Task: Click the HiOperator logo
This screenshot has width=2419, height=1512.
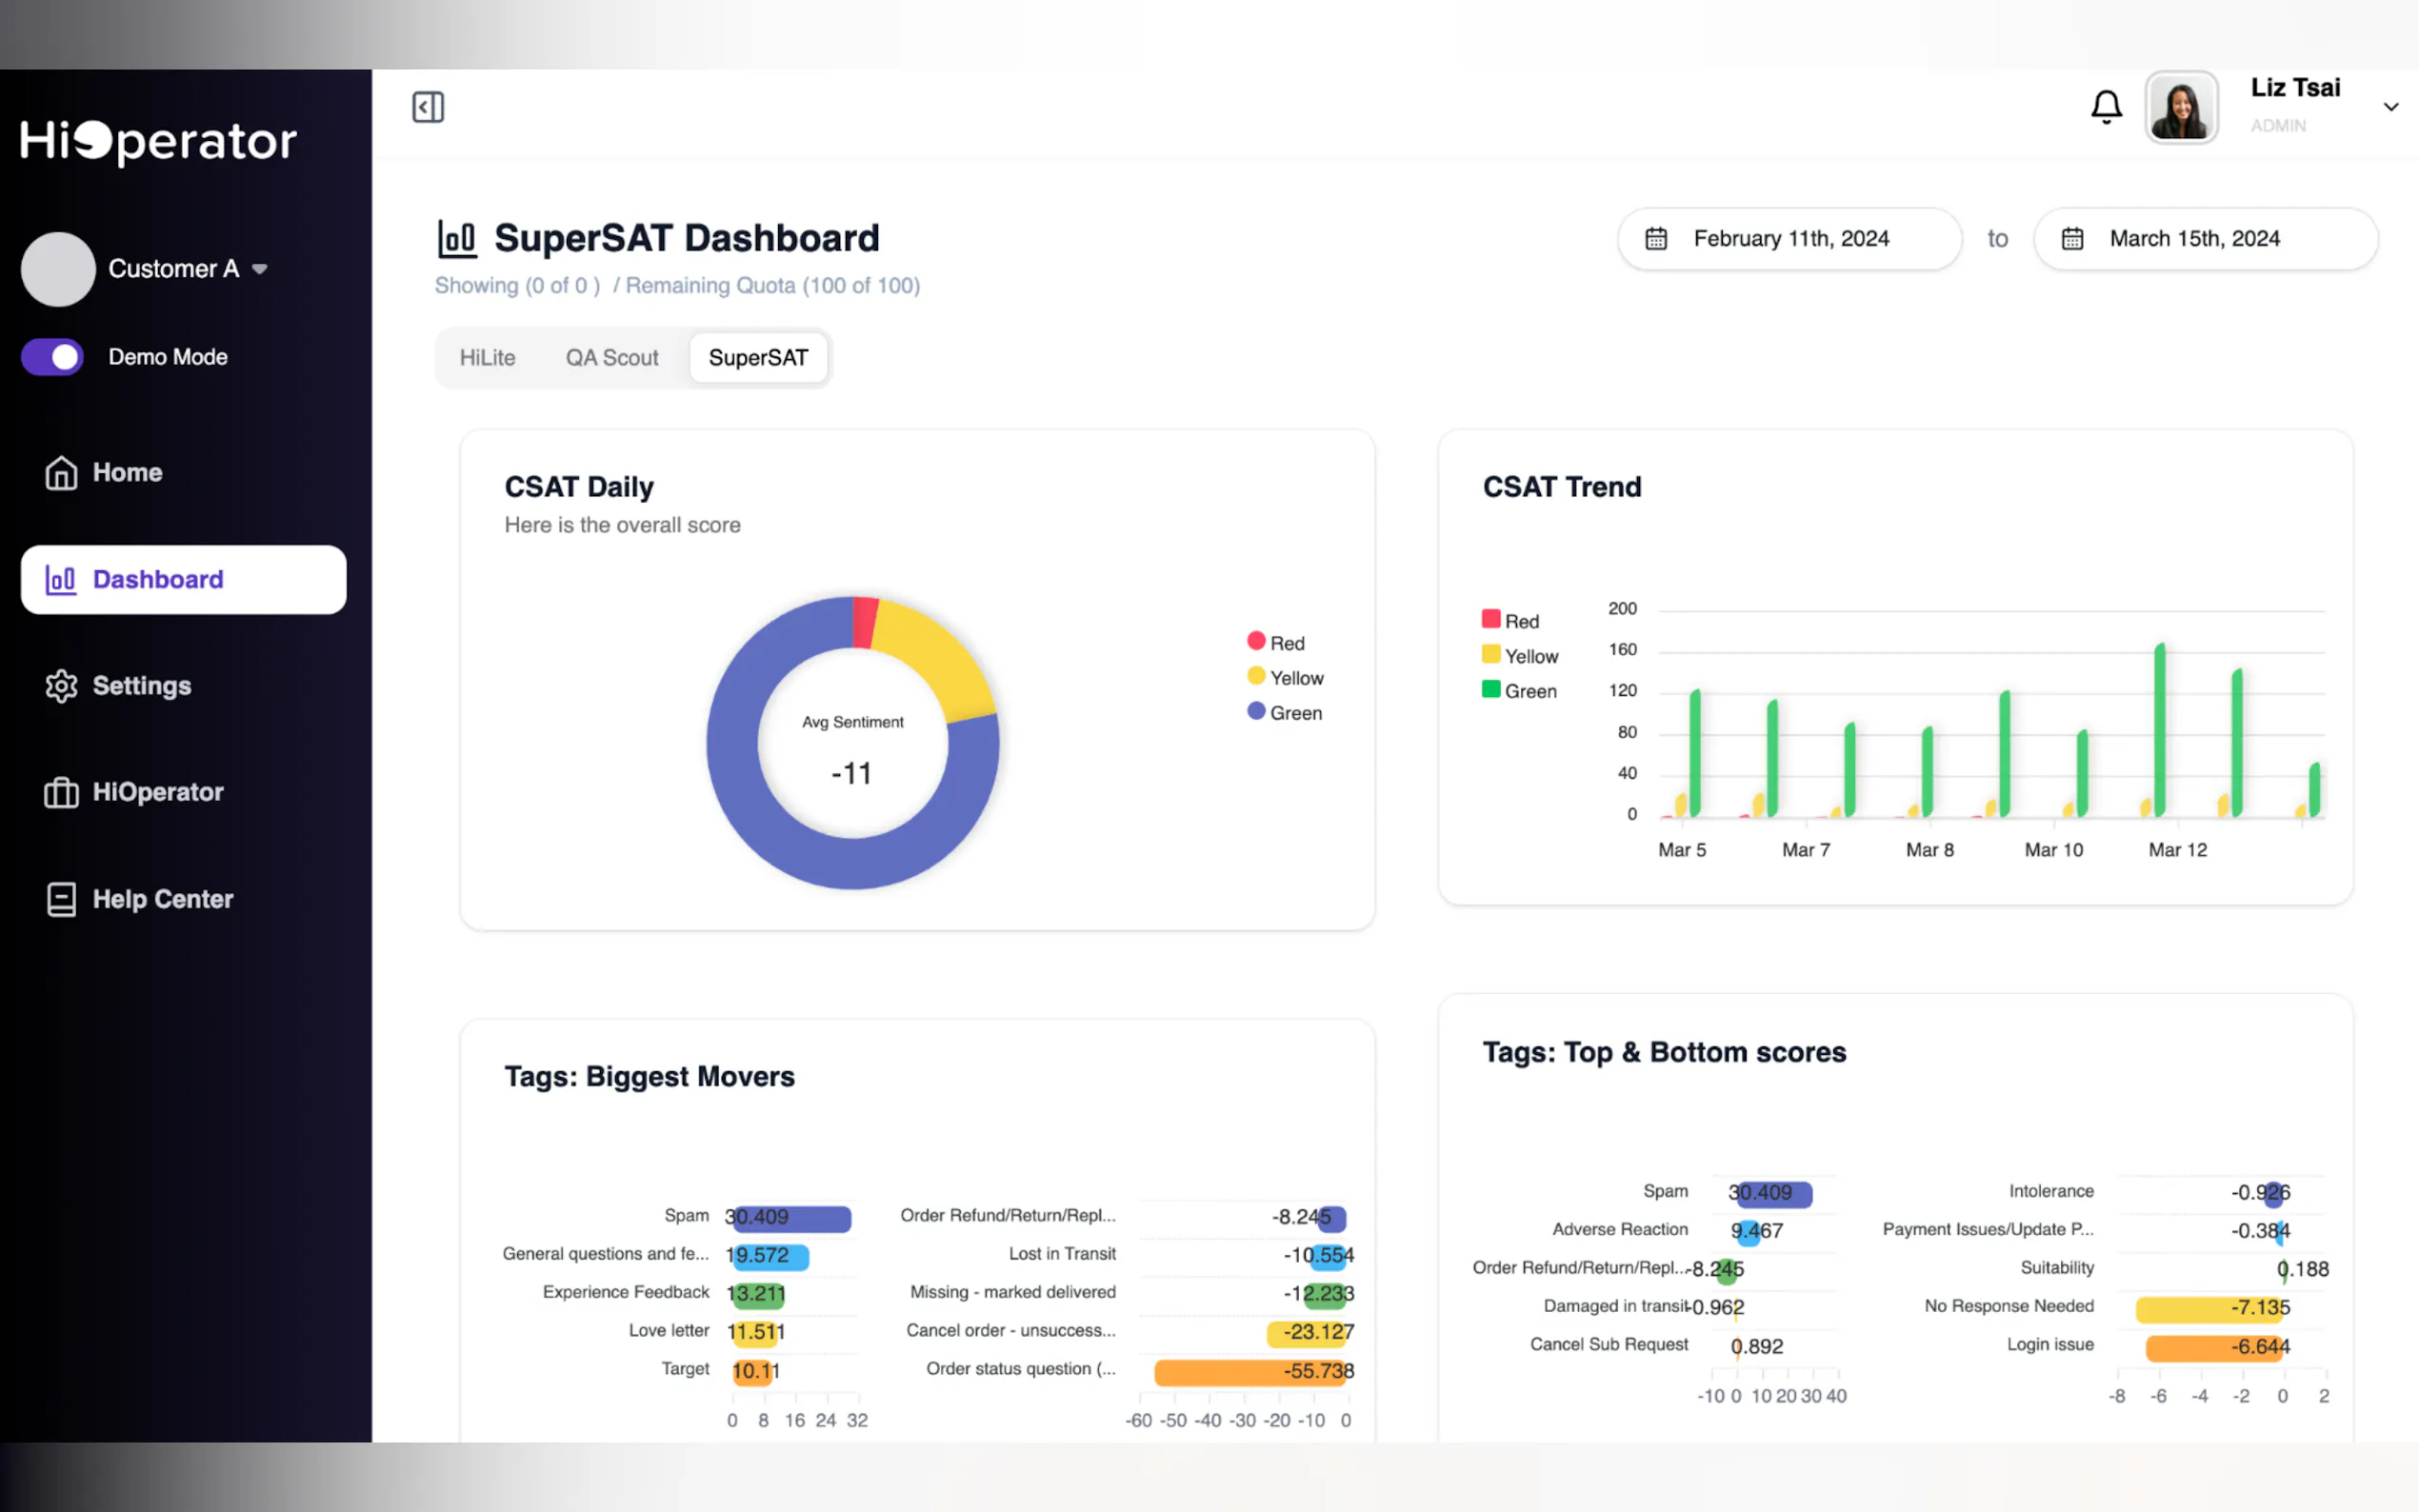Action: [x=158, y=142]
